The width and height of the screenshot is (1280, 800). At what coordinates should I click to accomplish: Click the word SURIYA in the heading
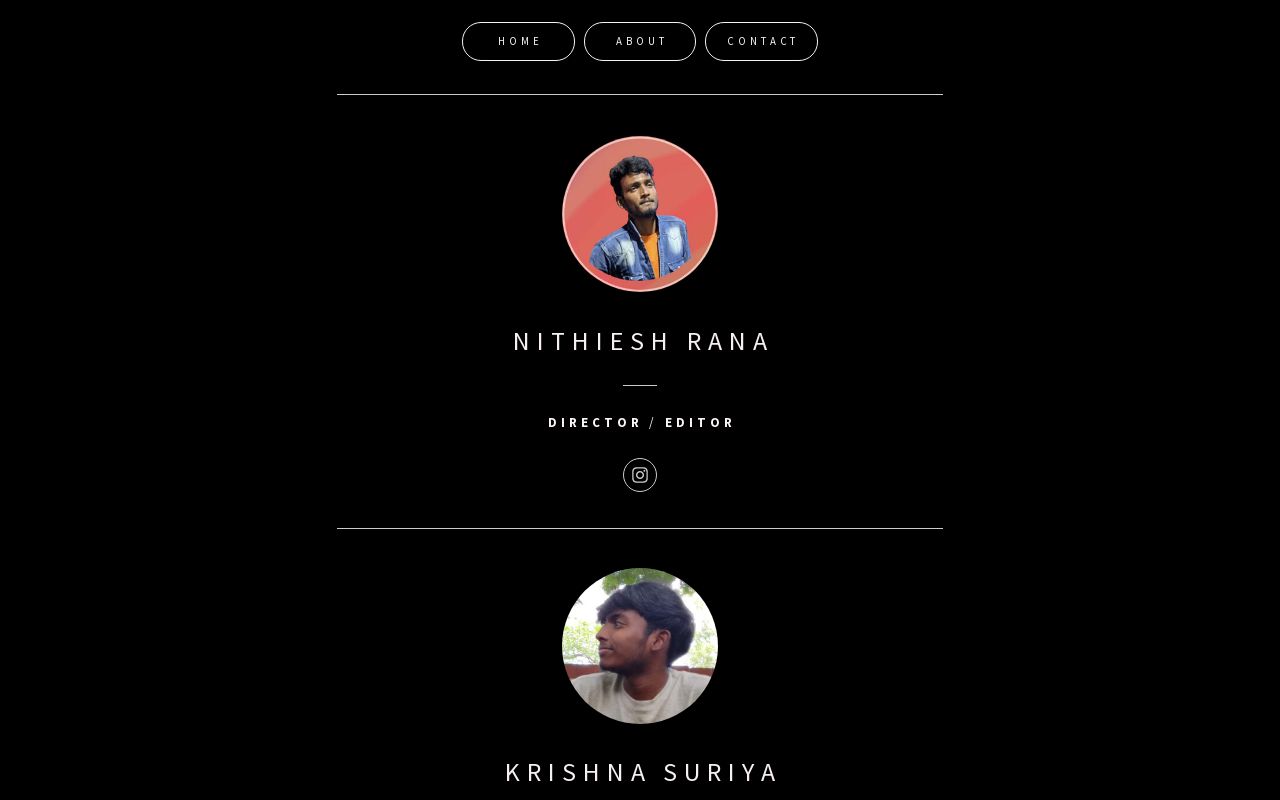[721, 772]
